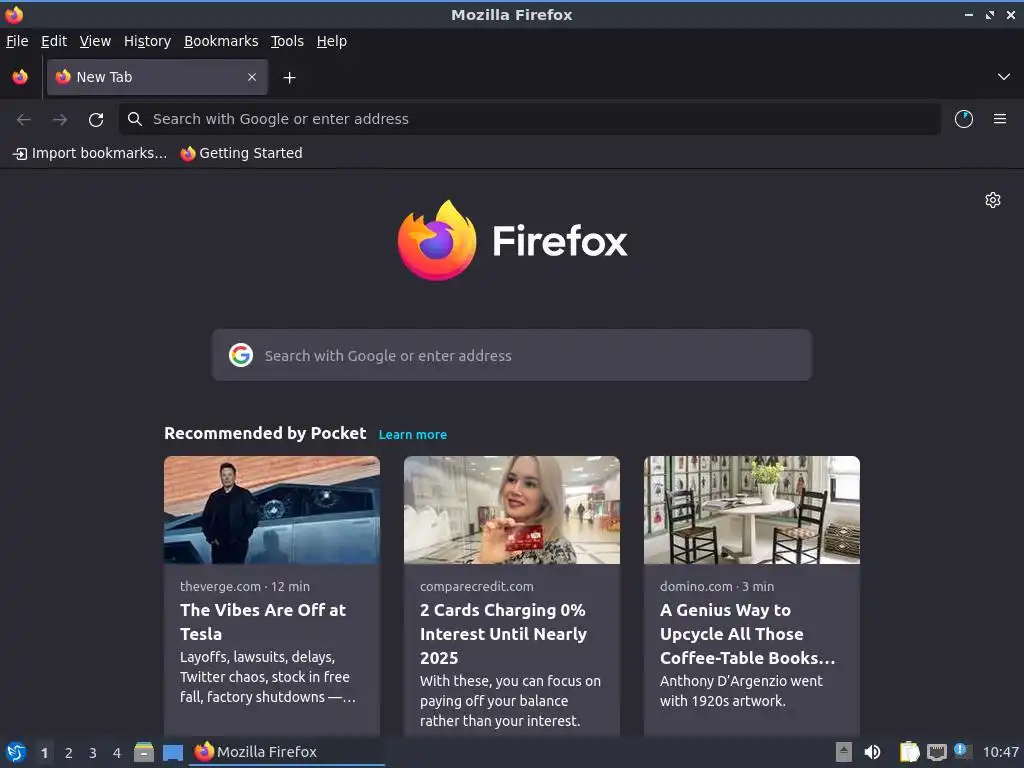Click Import bookmarks in bookmarks toolbar

(x=90, y=153)
